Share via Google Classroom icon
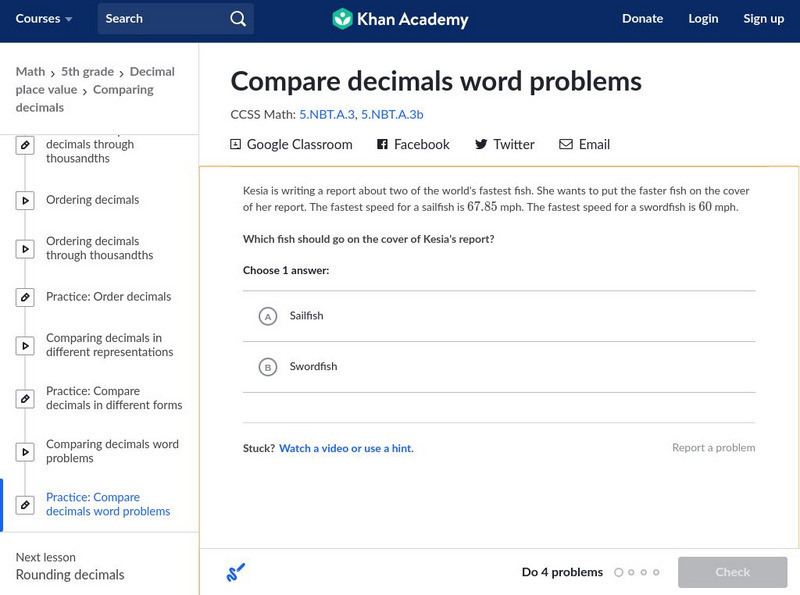Screen dimensions: 800x595 [x=236, y=144]
